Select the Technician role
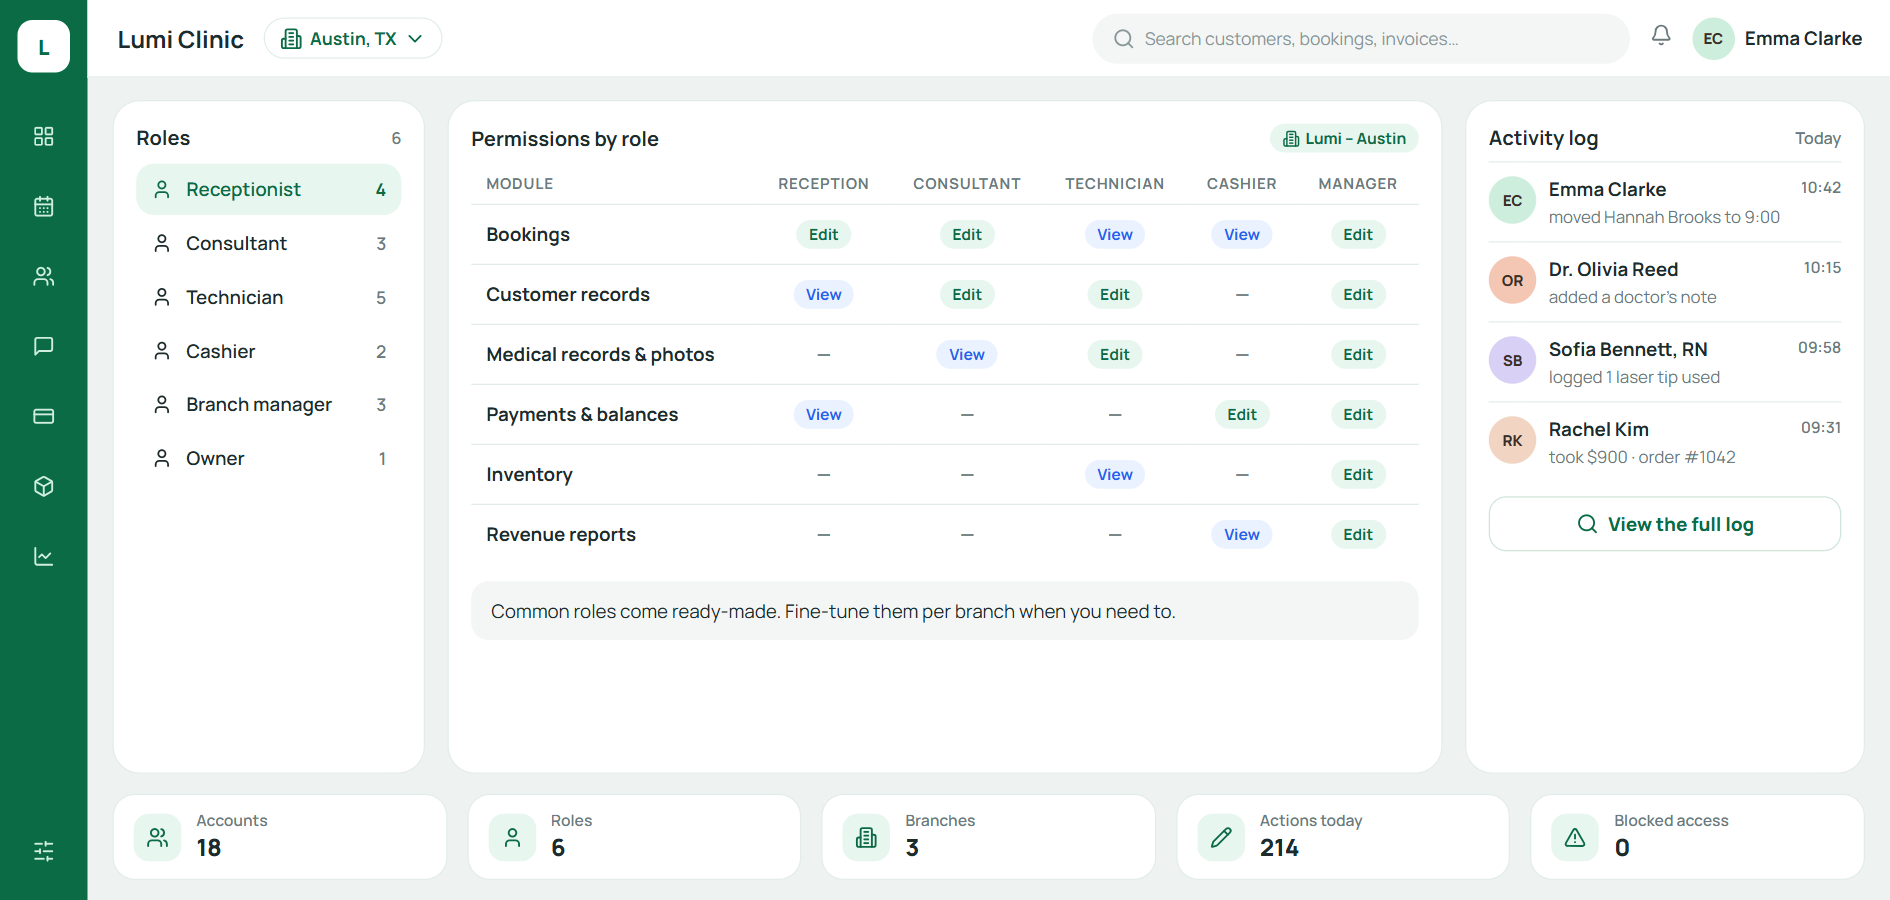Screen dimensions: 1890x900 pyautogui.click(x=269, y=298)
